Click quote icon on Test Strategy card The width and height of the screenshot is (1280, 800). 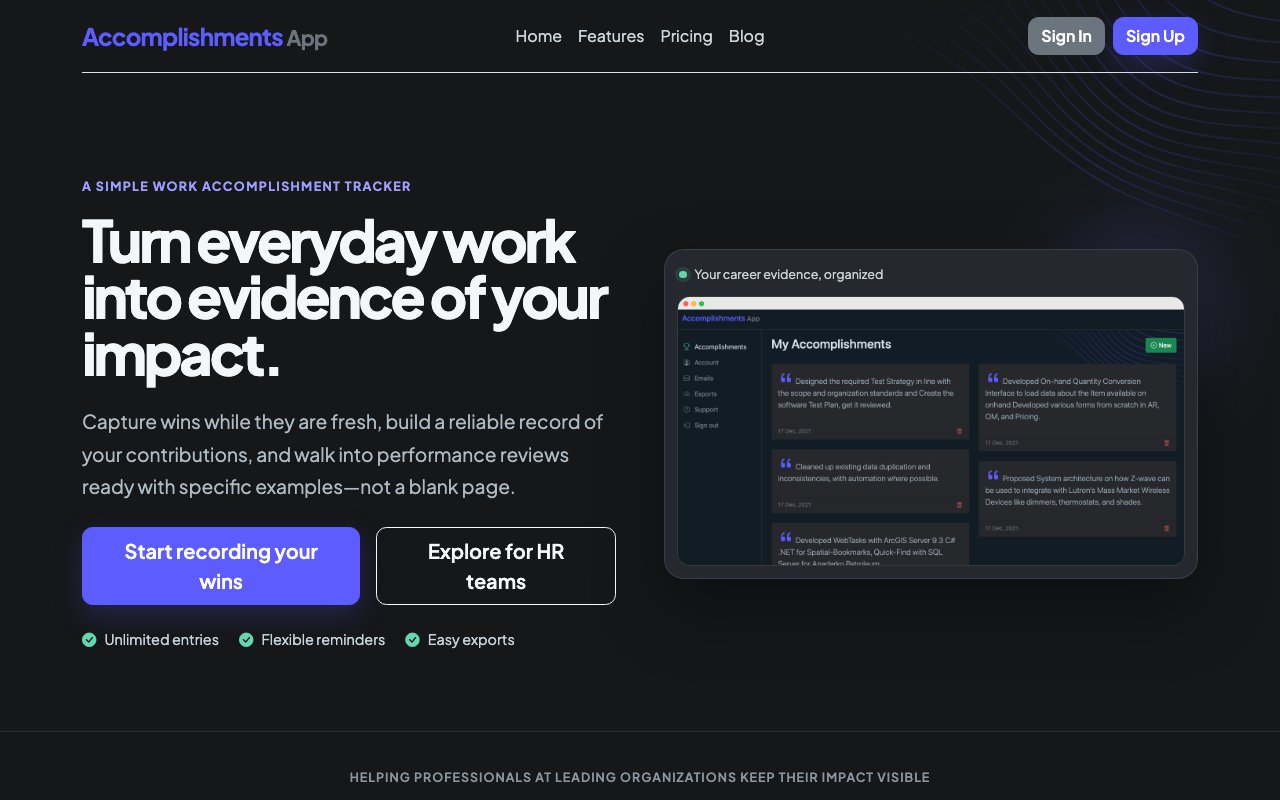(x=786, y=379)
